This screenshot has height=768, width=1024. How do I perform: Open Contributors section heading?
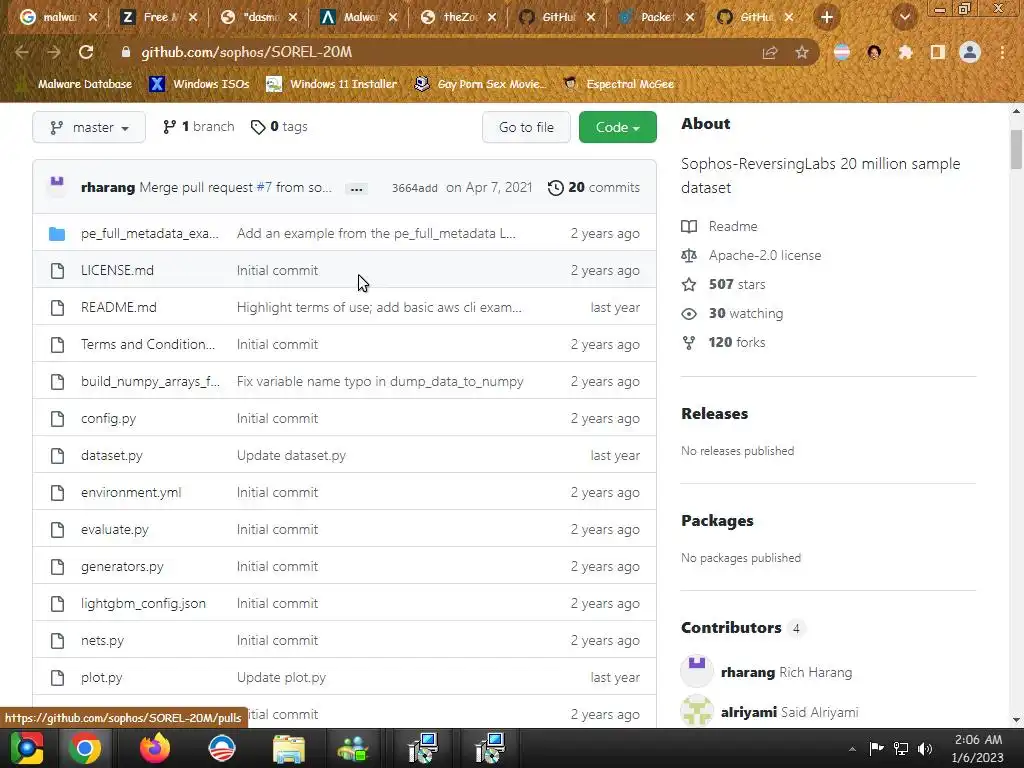pos(731,628)
